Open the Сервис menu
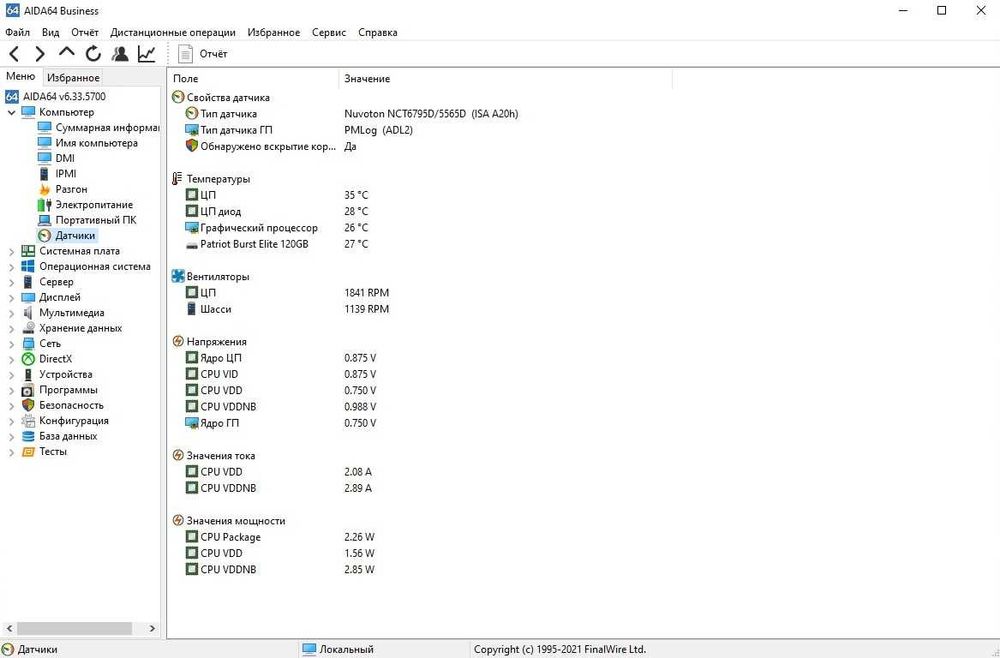The image size is (1000, 658). [329, 33]
